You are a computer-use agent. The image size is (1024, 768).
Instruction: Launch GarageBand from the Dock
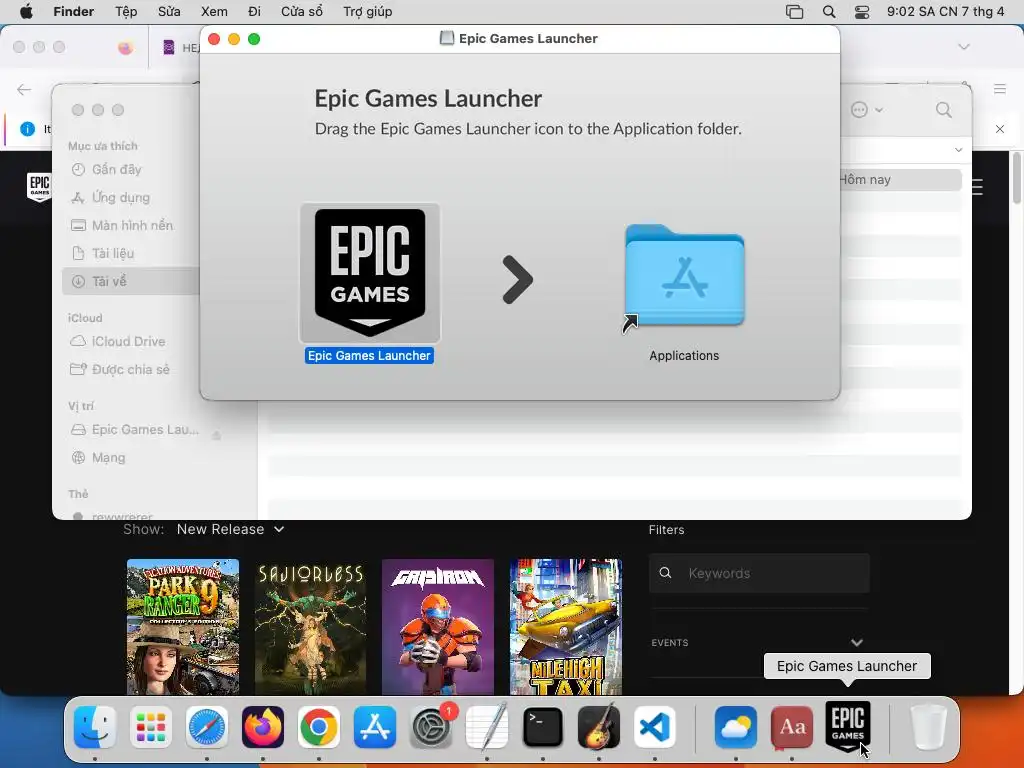point(599,727)
